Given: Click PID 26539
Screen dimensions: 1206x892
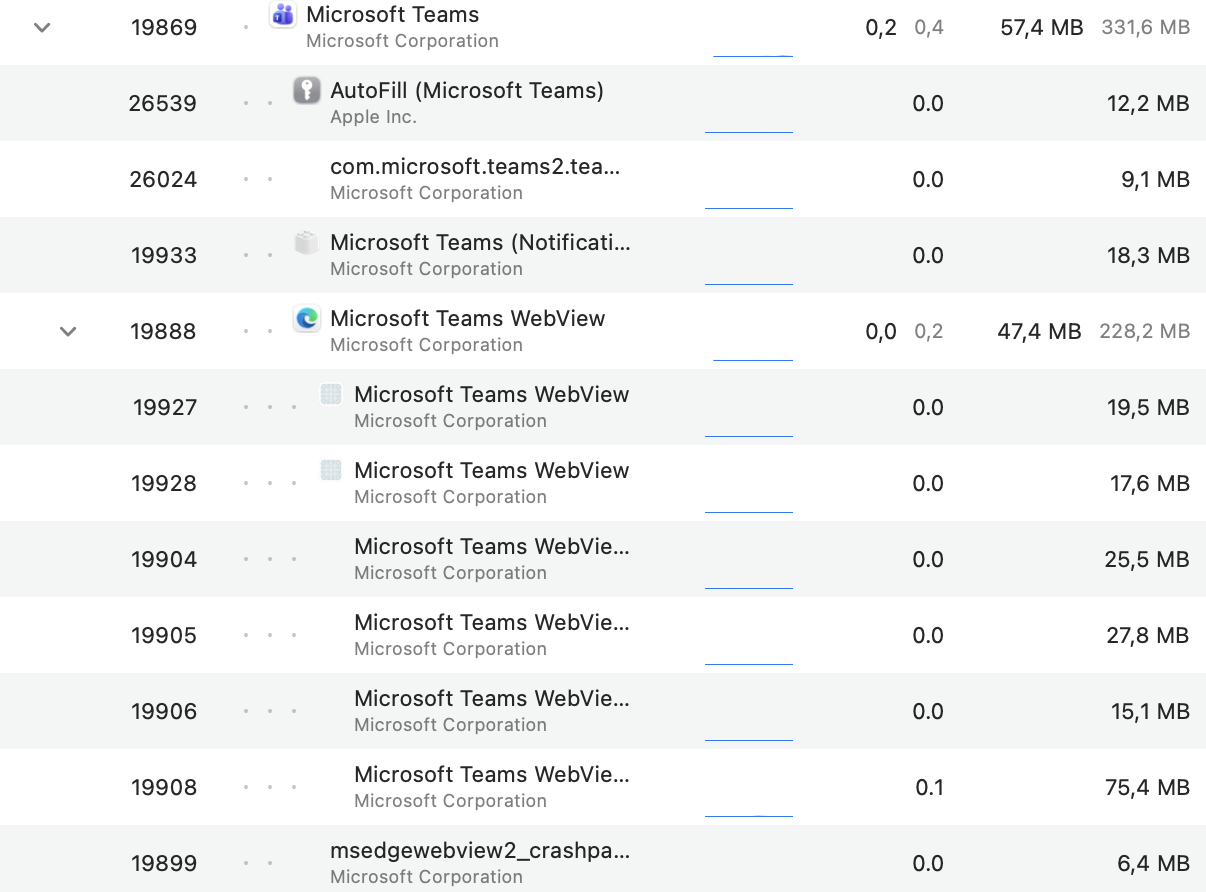Looking at the screenshot, I should pos(163,103).
